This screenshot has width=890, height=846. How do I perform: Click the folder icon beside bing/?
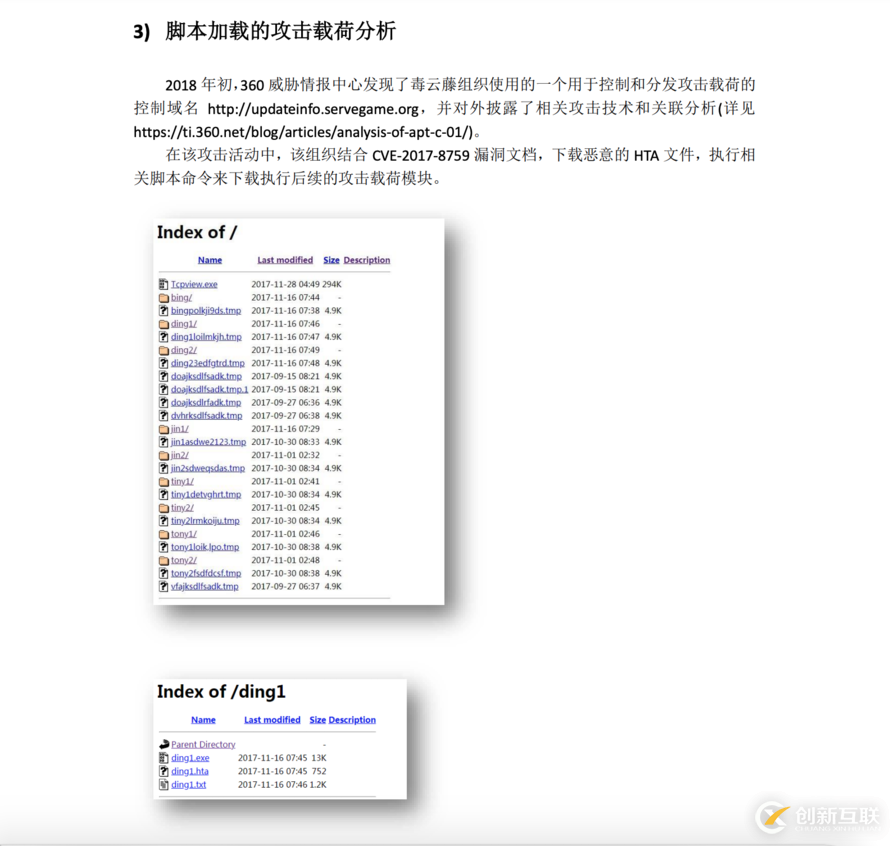(x=166, y=296)
